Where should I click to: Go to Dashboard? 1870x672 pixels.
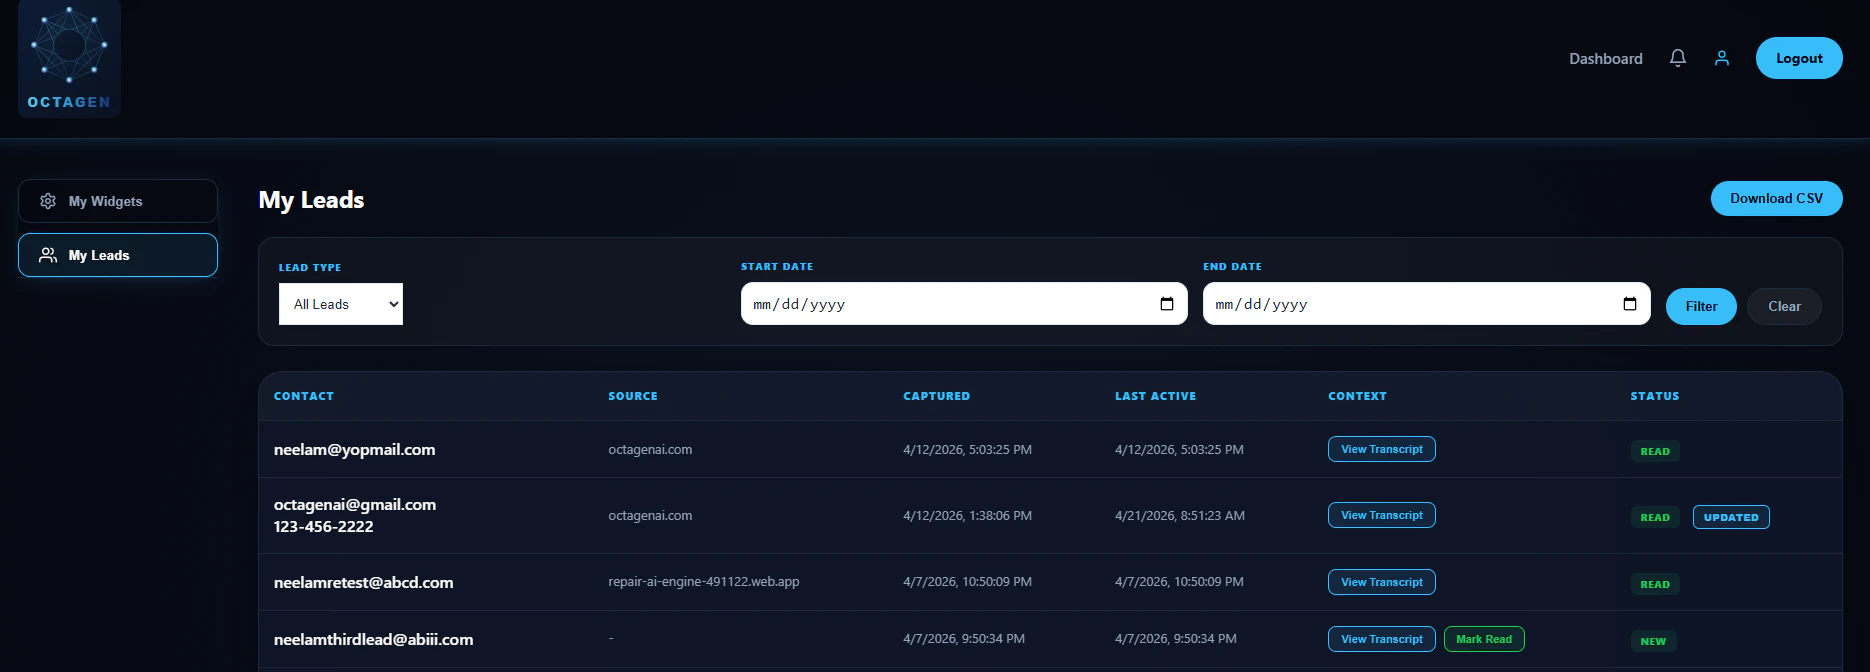click(1606, 58)
